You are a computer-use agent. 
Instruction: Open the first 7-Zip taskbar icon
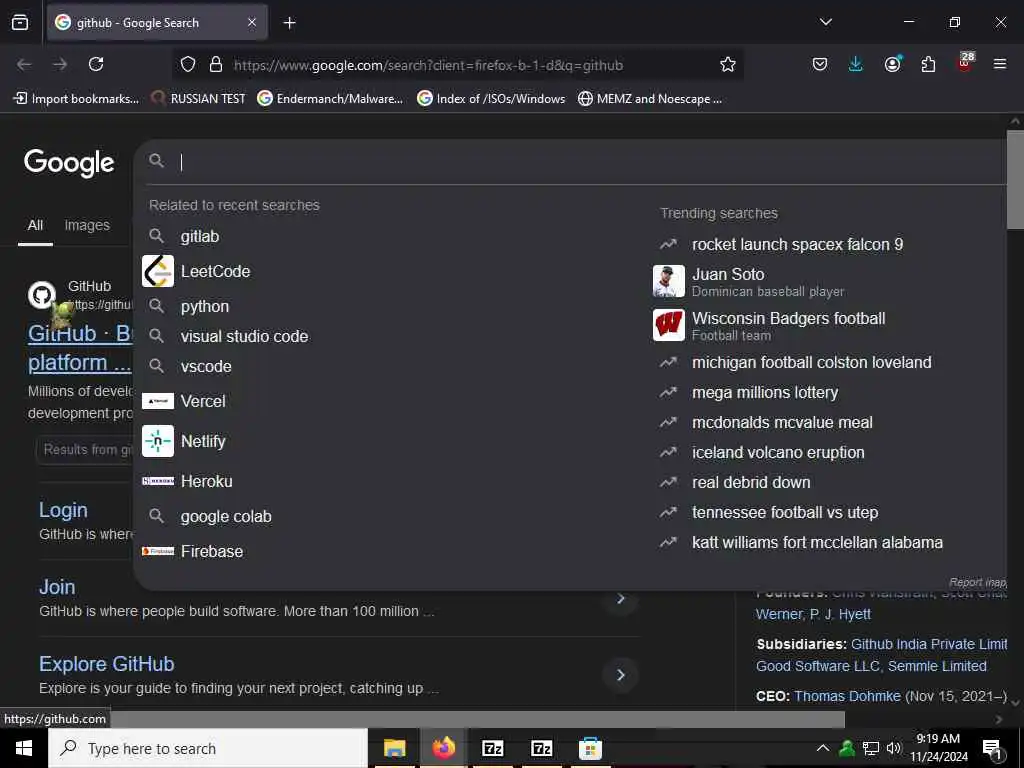click(492, 748)
